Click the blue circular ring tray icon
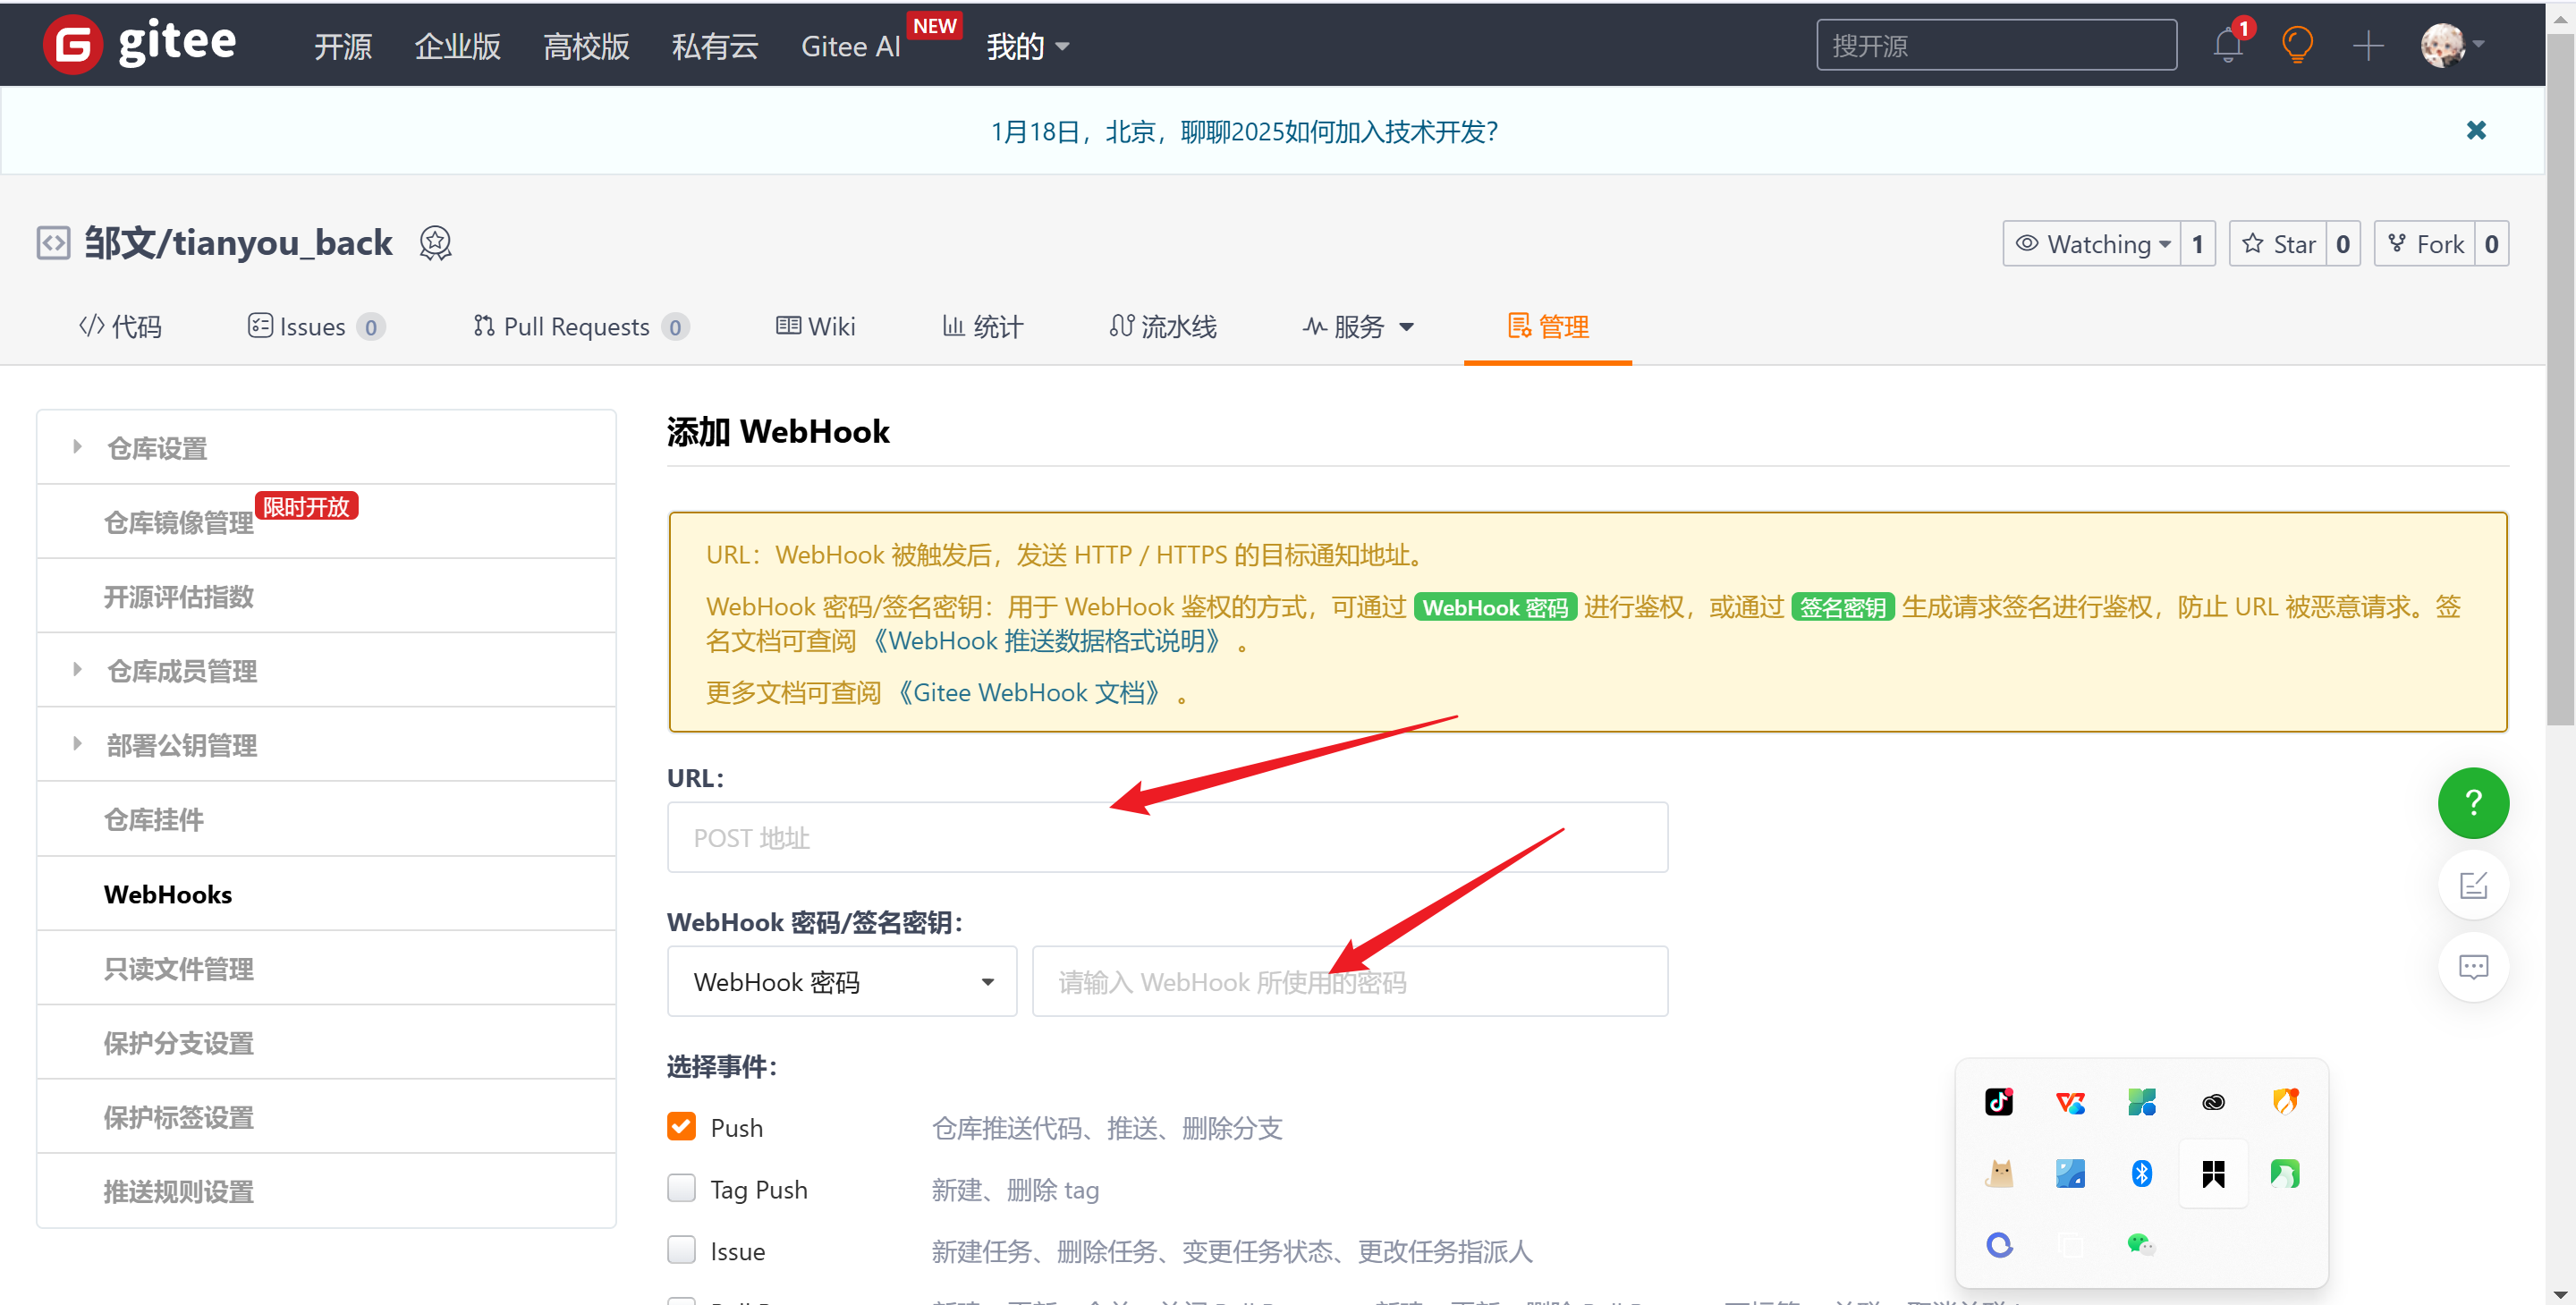2576x1305 pixels. (1999, 1244)
